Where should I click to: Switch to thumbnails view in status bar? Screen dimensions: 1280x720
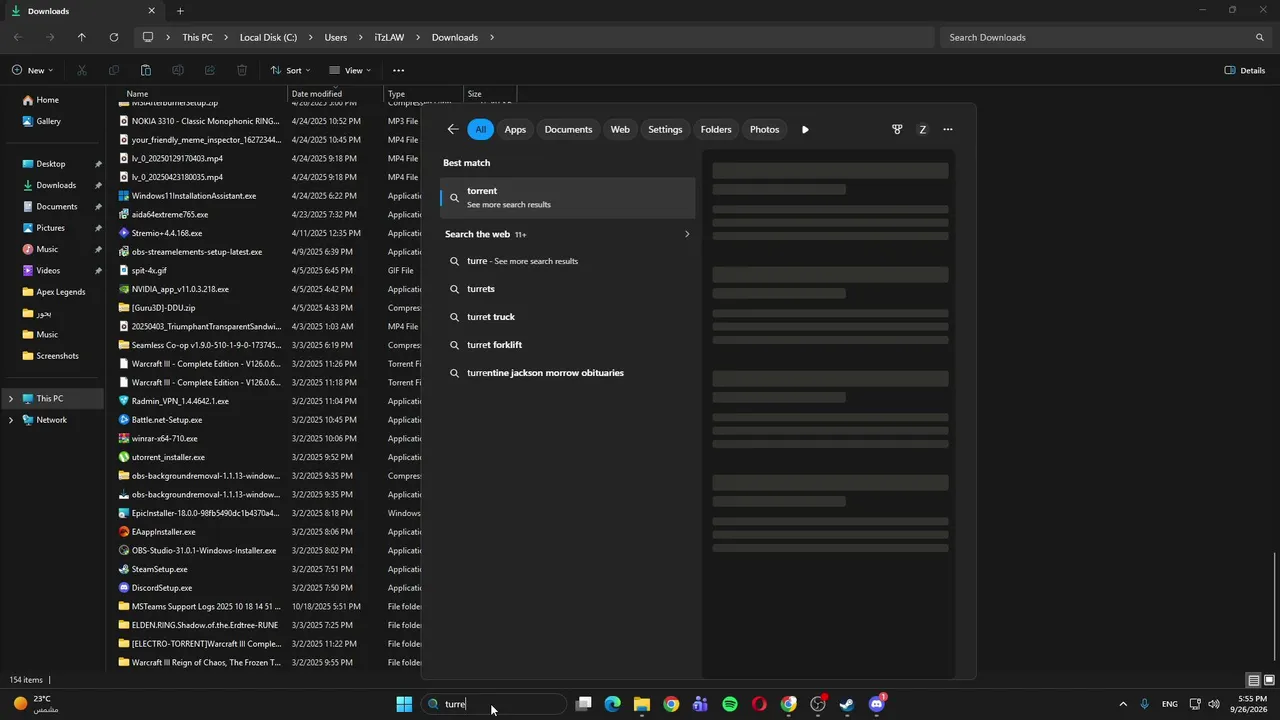pos(1269,680)
